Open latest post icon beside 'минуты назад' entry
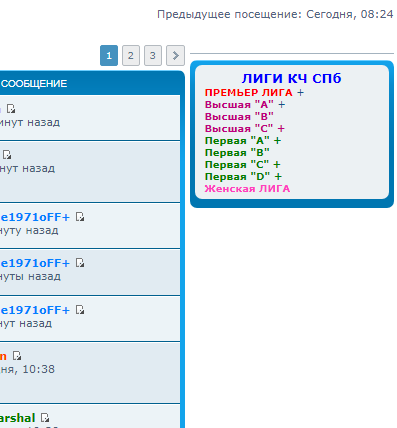The image size is (397, 428). pos(80,263)
